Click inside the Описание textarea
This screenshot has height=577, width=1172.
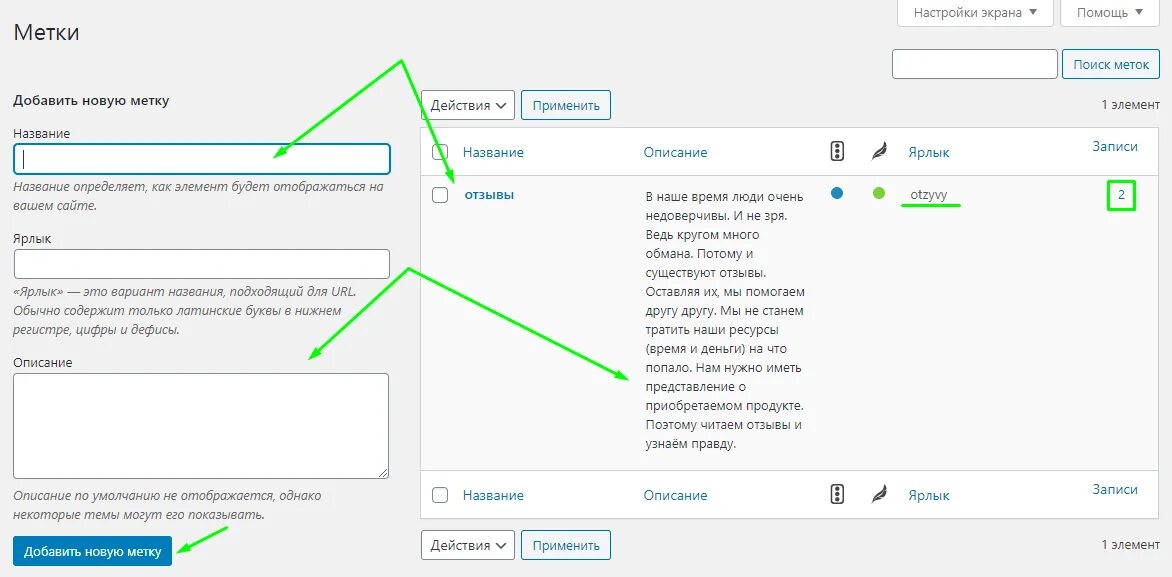coord(201,426)
